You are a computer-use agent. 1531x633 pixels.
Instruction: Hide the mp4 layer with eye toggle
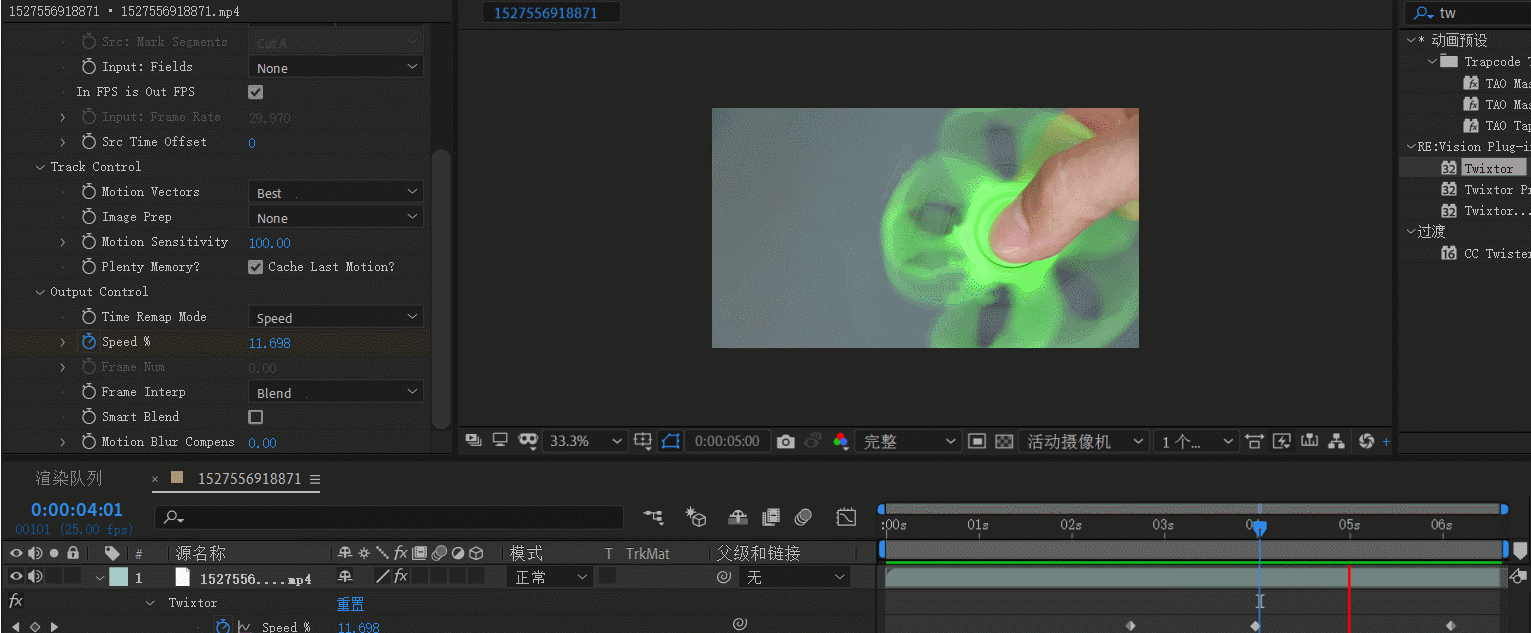[x=16, y=576]
